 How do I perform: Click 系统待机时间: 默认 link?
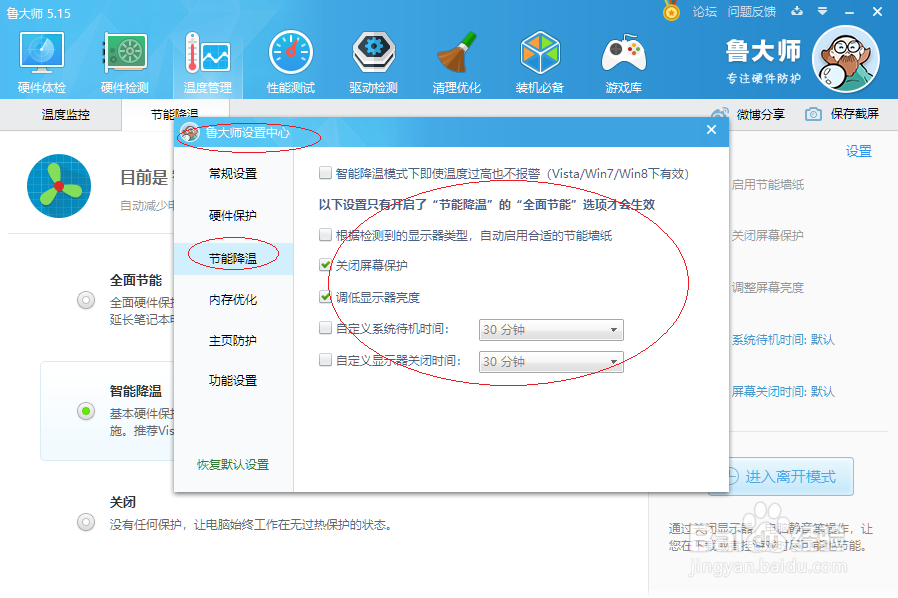click(783, 340)
